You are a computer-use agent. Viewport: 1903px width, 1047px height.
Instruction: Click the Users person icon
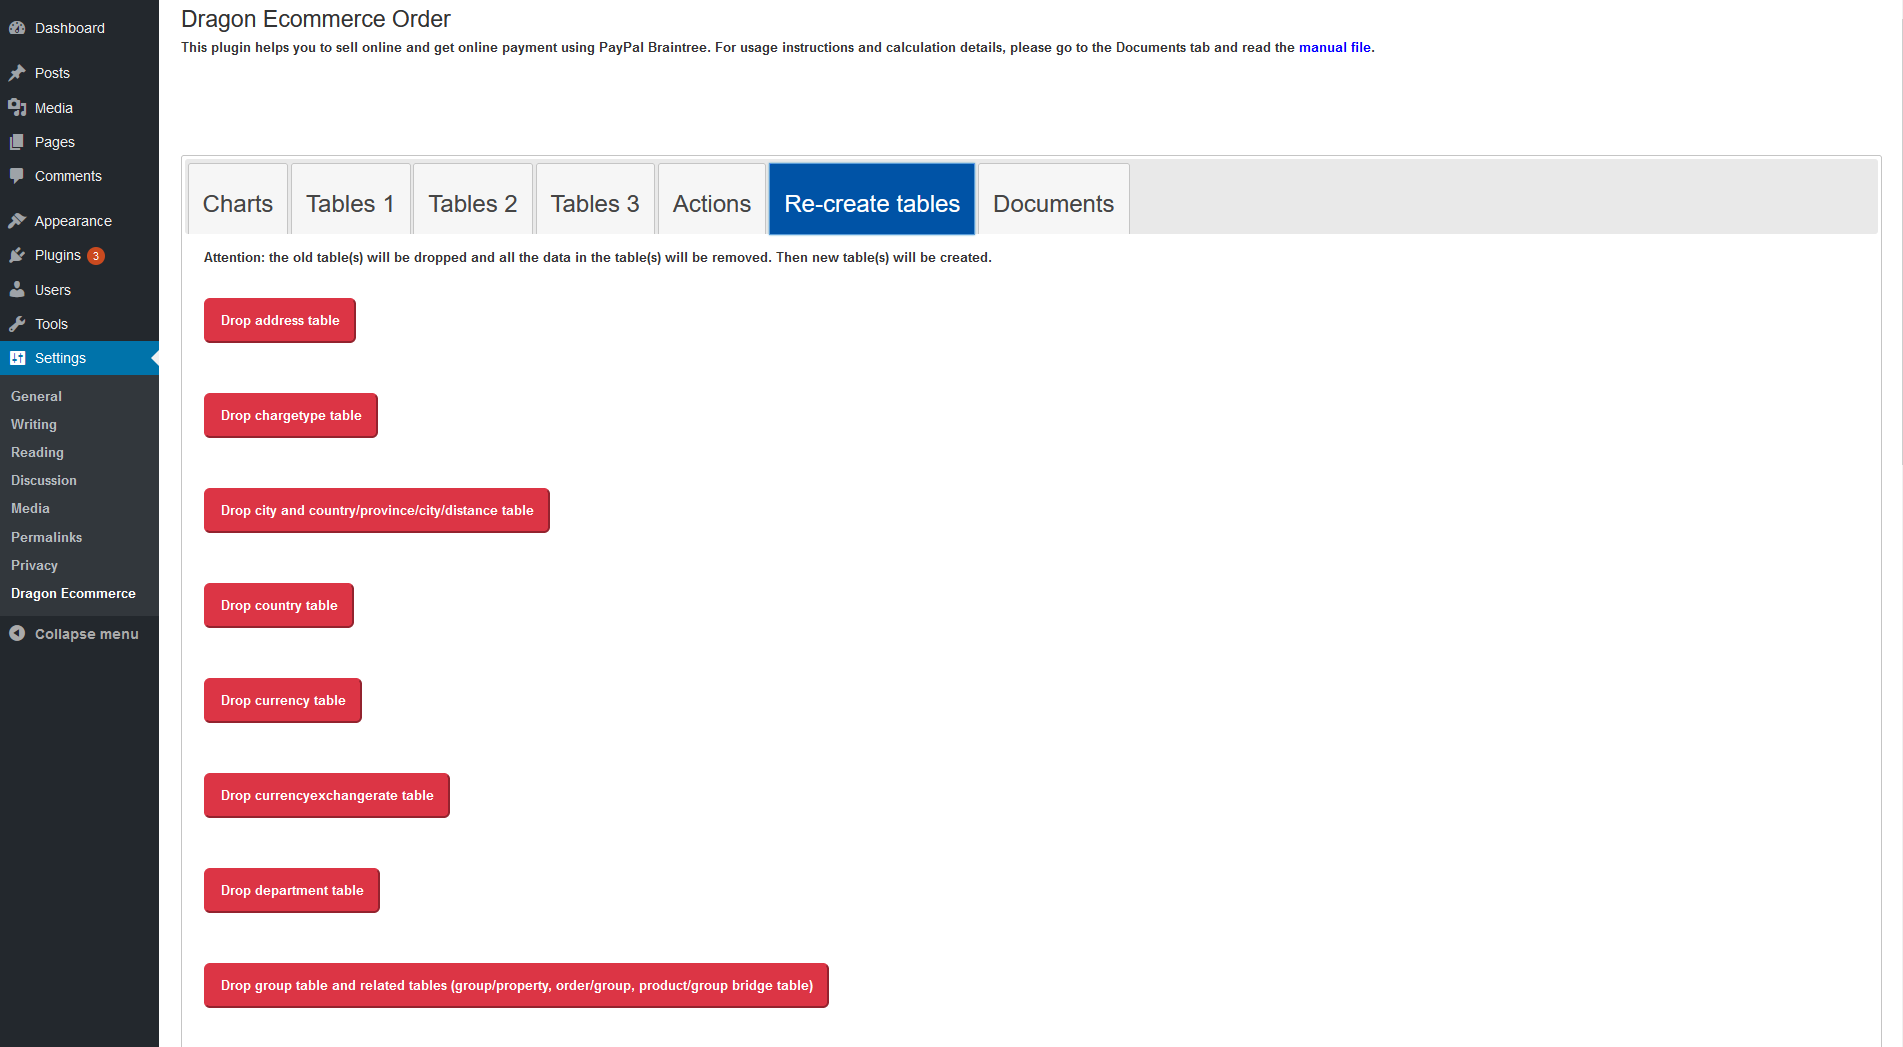(x=17, y=290)
